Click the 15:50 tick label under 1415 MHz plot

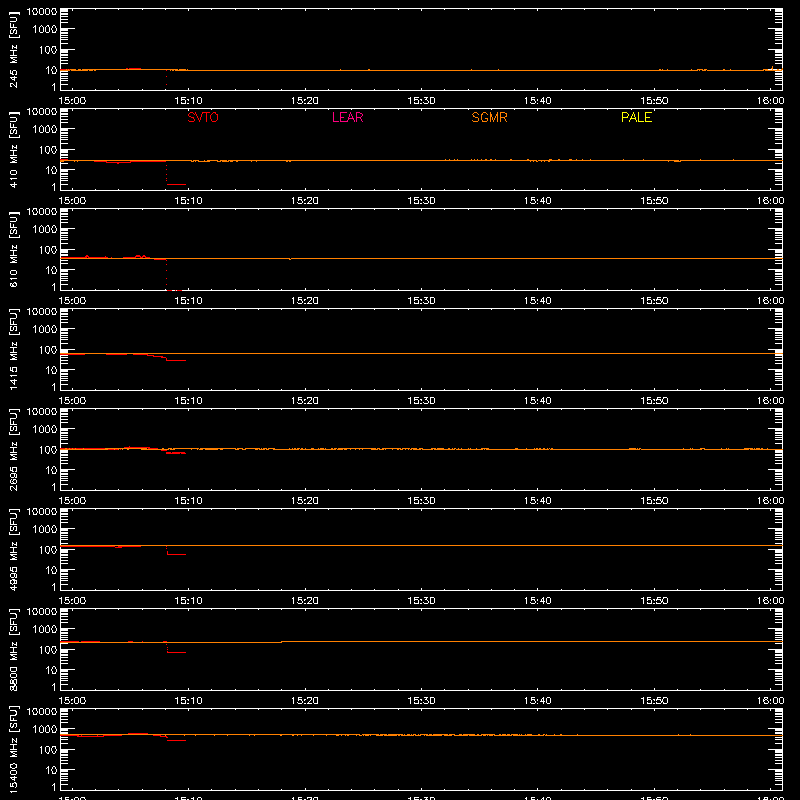point(654,401)
